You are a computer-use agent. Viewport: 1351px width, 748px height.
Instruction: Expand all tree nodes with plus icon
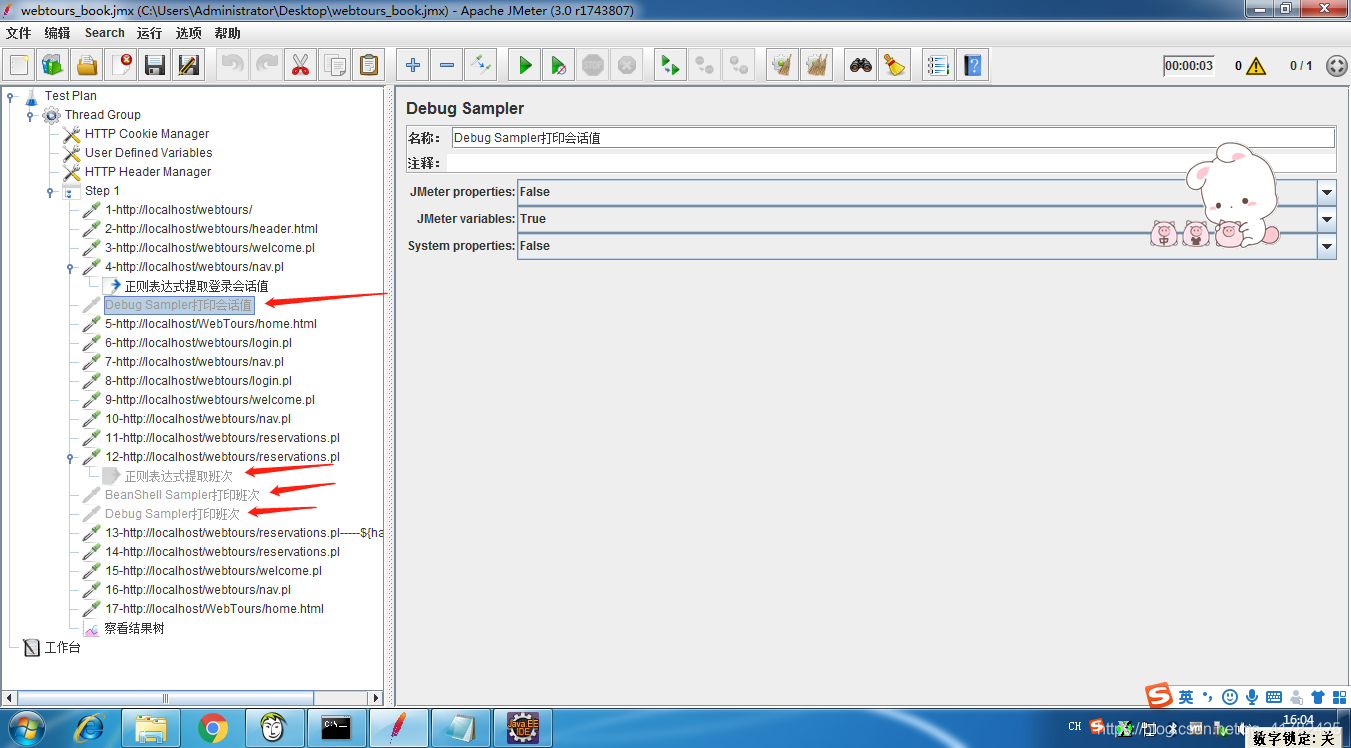413,66
